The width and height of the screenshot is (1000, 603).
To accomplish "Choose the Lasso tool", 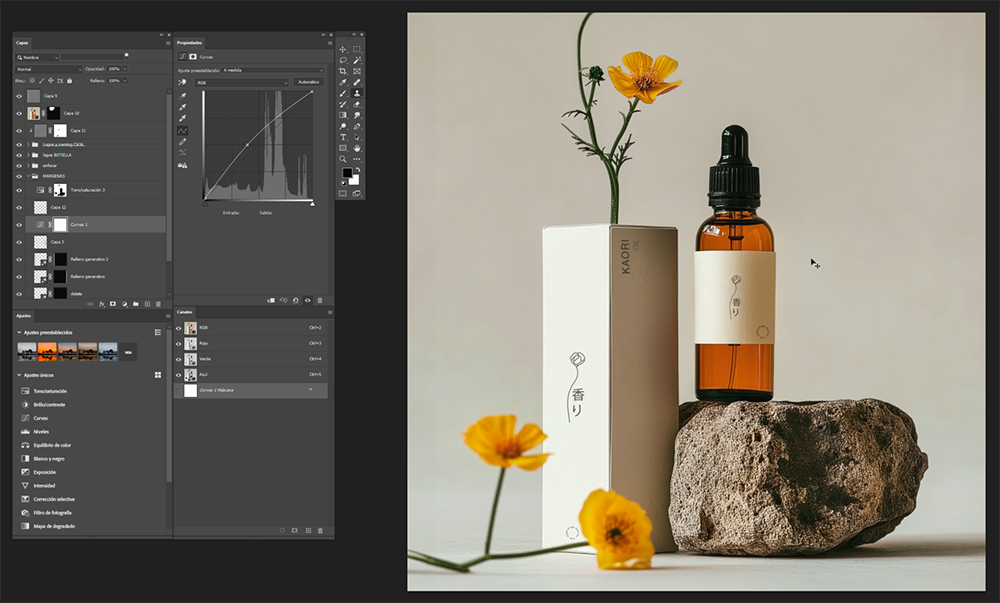I will tap(343, 60).
